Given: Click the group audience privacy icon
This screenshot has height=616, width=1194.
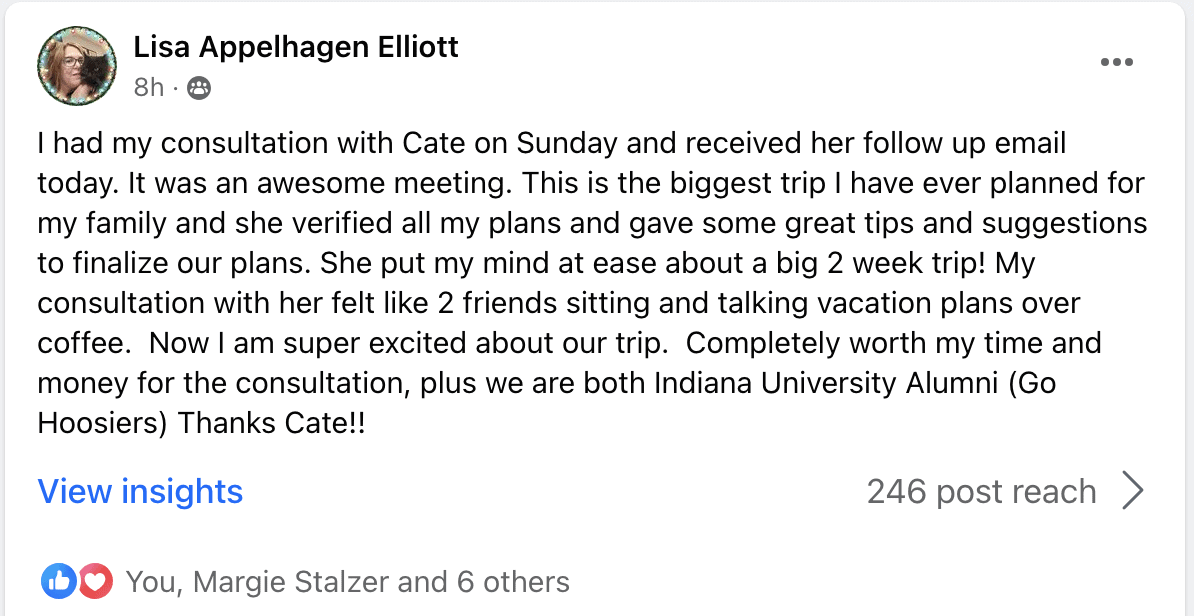Looking at the screenshot, I should (x=199, y=88).
